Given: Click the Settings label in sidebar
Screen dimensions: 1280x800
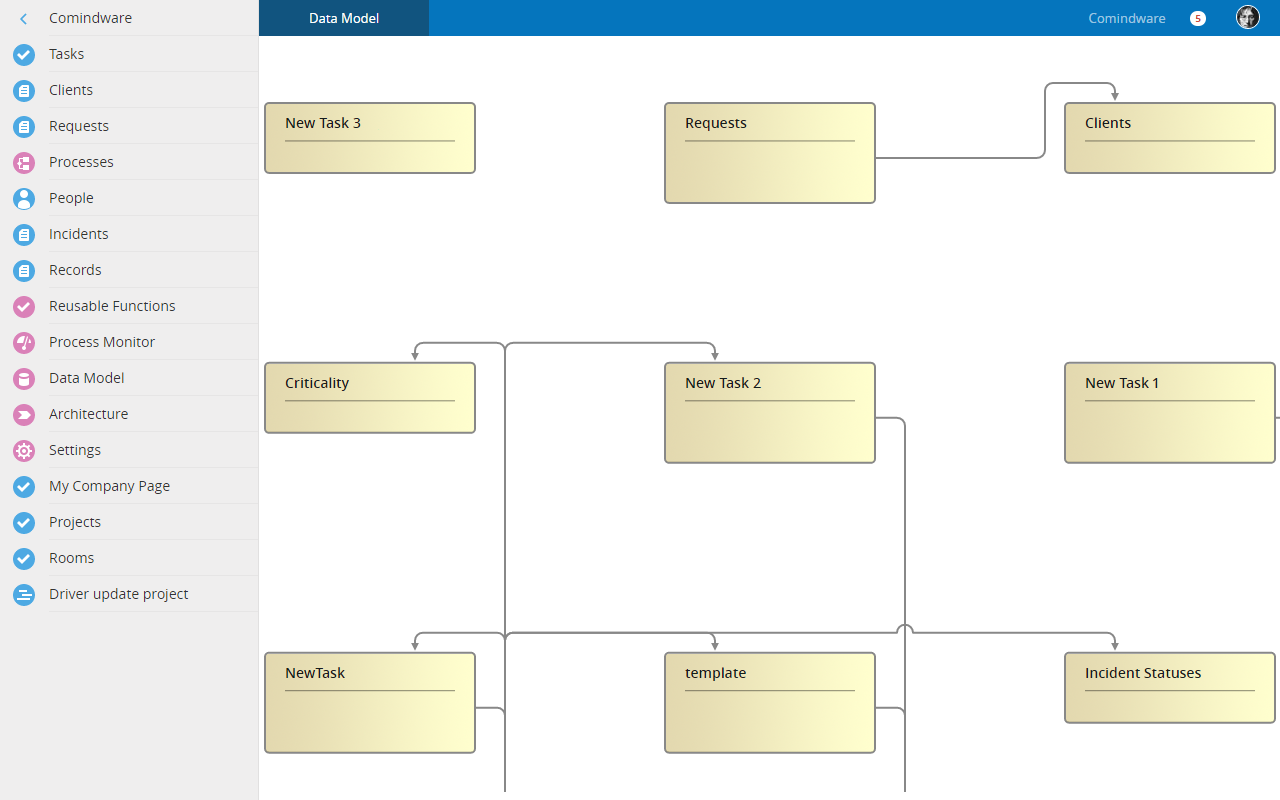Looking at the screenshot, I should pyautogui.click(x=75, y=450).
